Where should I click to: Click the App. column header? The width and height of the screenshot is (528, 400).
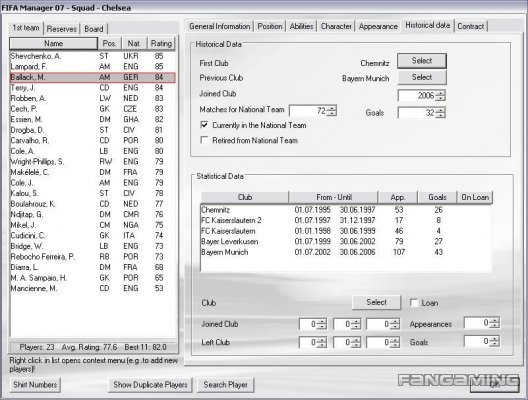tap(398, 197)
